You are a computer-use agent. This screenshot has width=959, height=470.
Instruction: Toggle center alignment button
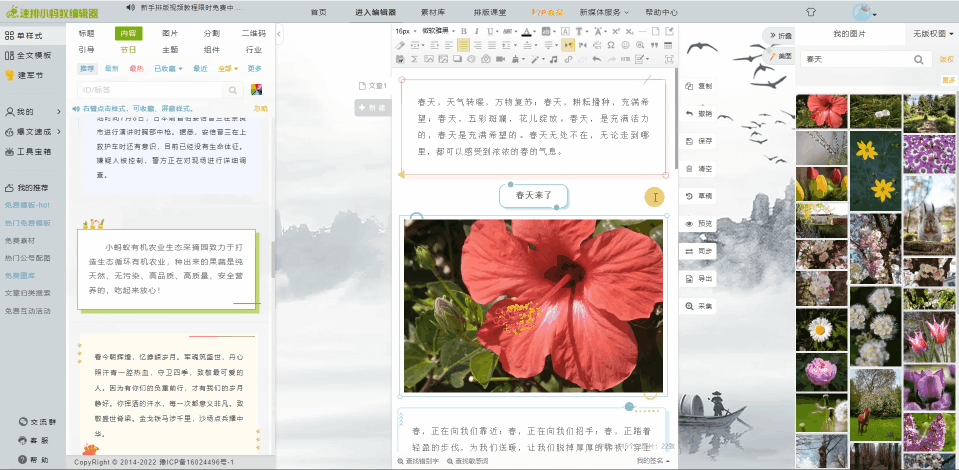tap(464, 45)
